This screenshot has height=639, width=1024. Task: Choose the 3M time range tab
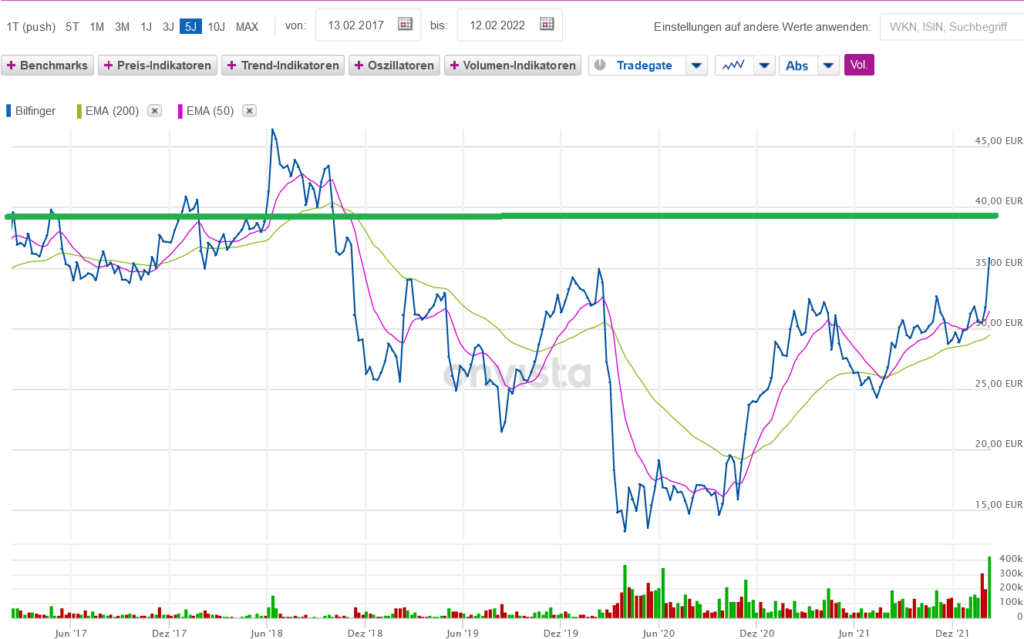pyautogui.click(x=122, y=26)
